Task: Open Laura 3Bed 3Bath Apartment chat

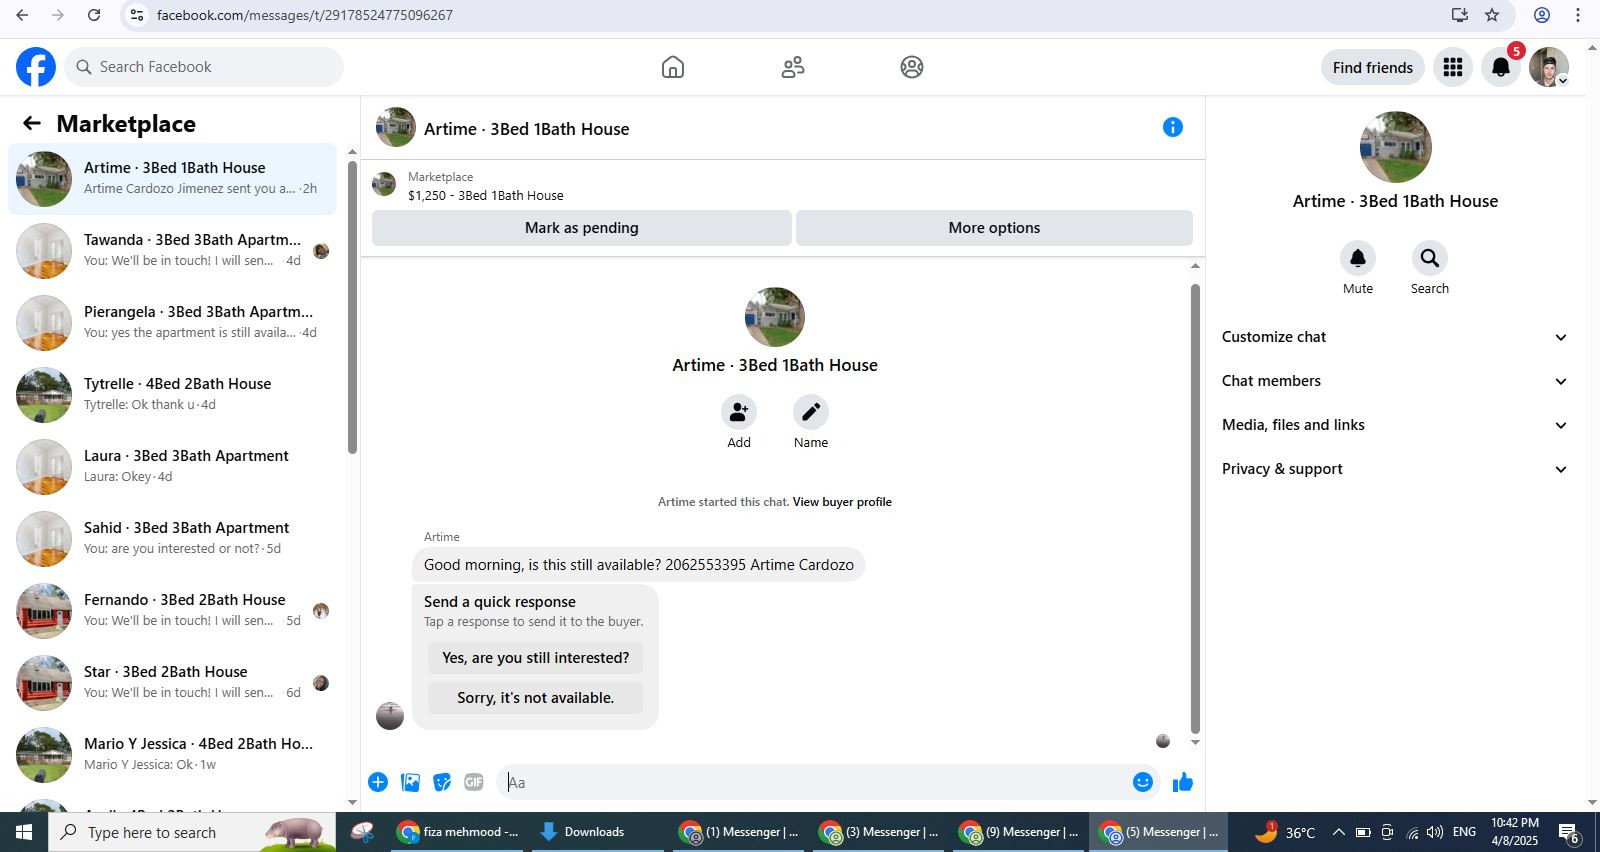Action: tap(172, 467)
